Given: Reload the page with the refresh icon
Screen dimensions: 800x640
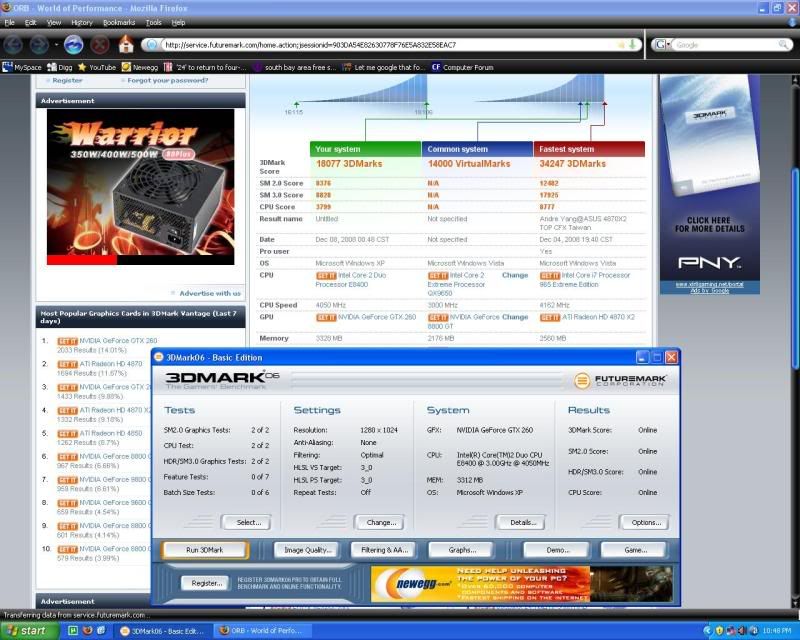Looking at the screenshot, I should coord(73,45).
